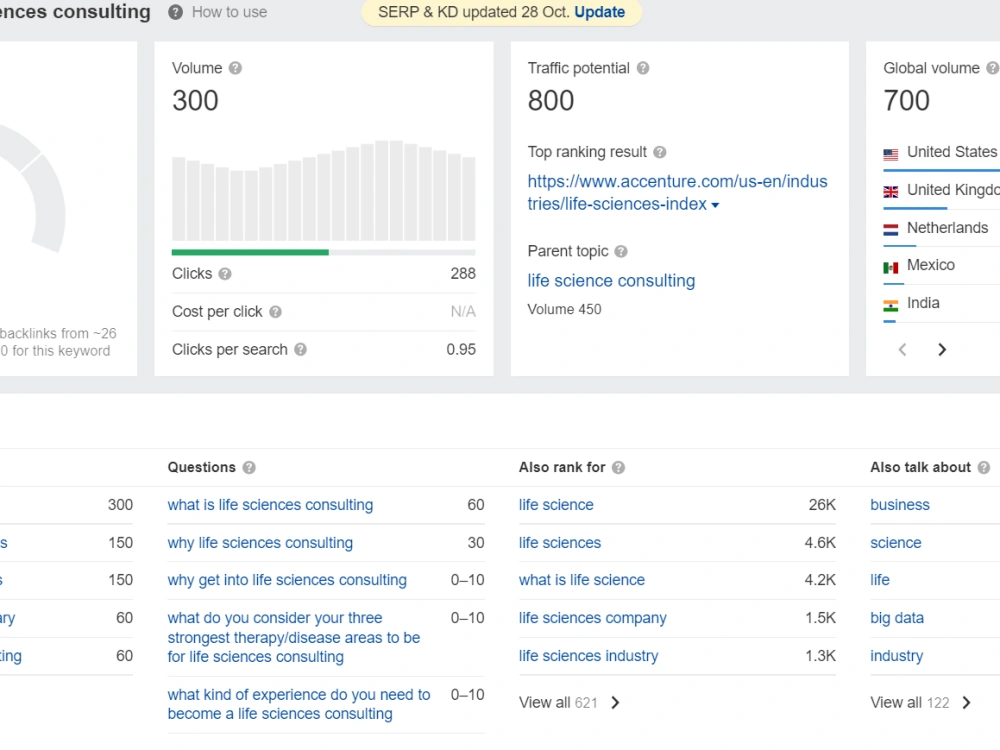1000x750 pixels.
Task: Expand View all 621 ranked keywords
Action: pyautogui.click(x=569, y=703)
